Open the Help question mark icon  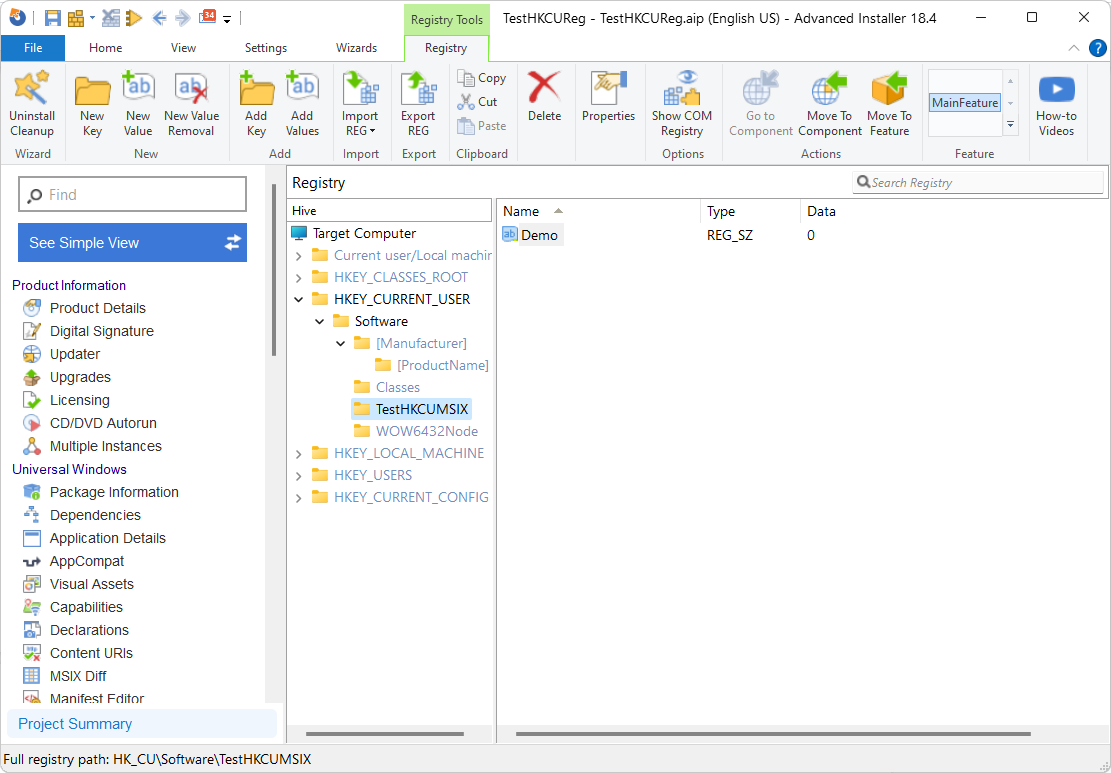pyautogui.click(x=1098, y=48)
